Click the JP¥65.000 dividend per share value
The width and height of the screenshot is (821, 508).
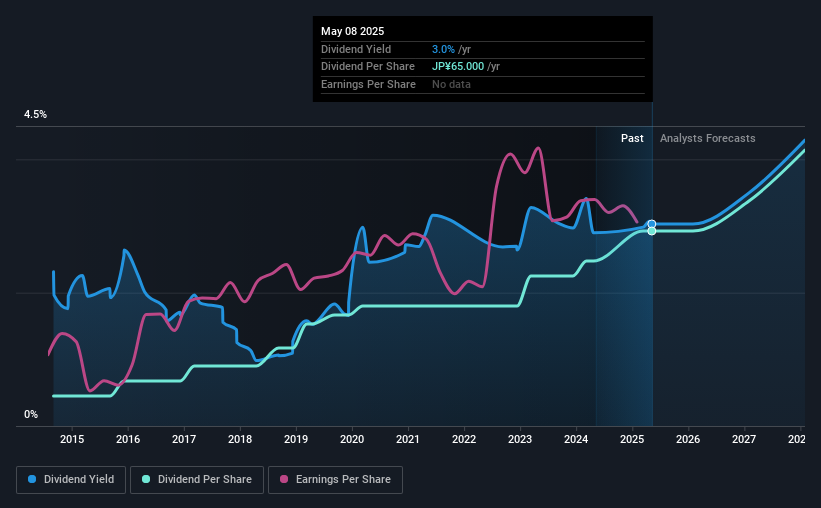pos(458,67)
